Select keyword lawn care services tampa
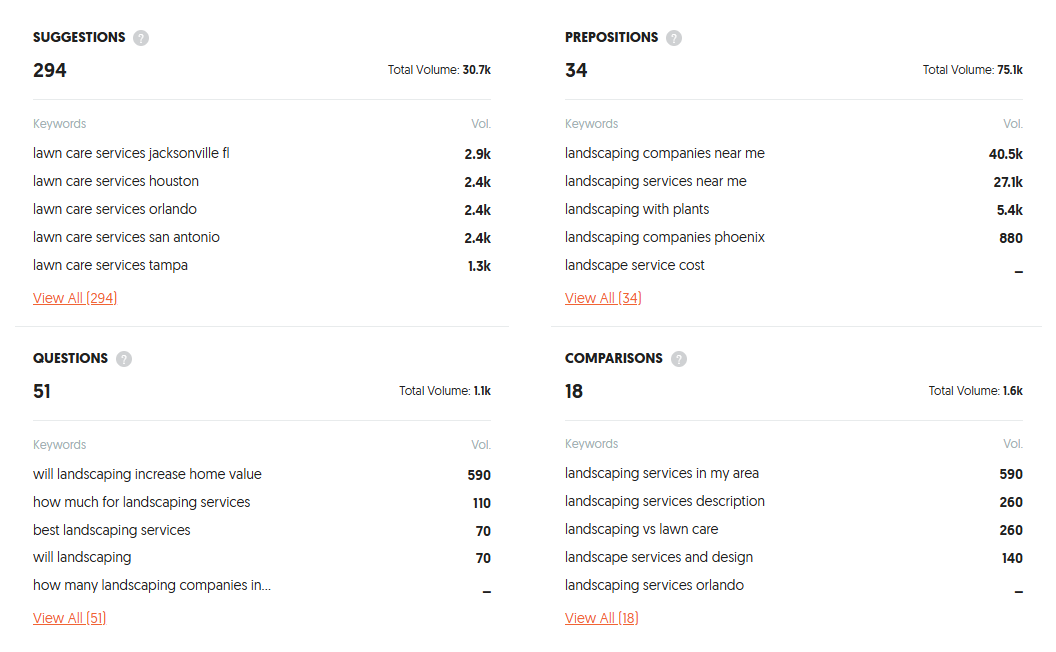Viewport: 1056px width, 652px height. [110, 266]
